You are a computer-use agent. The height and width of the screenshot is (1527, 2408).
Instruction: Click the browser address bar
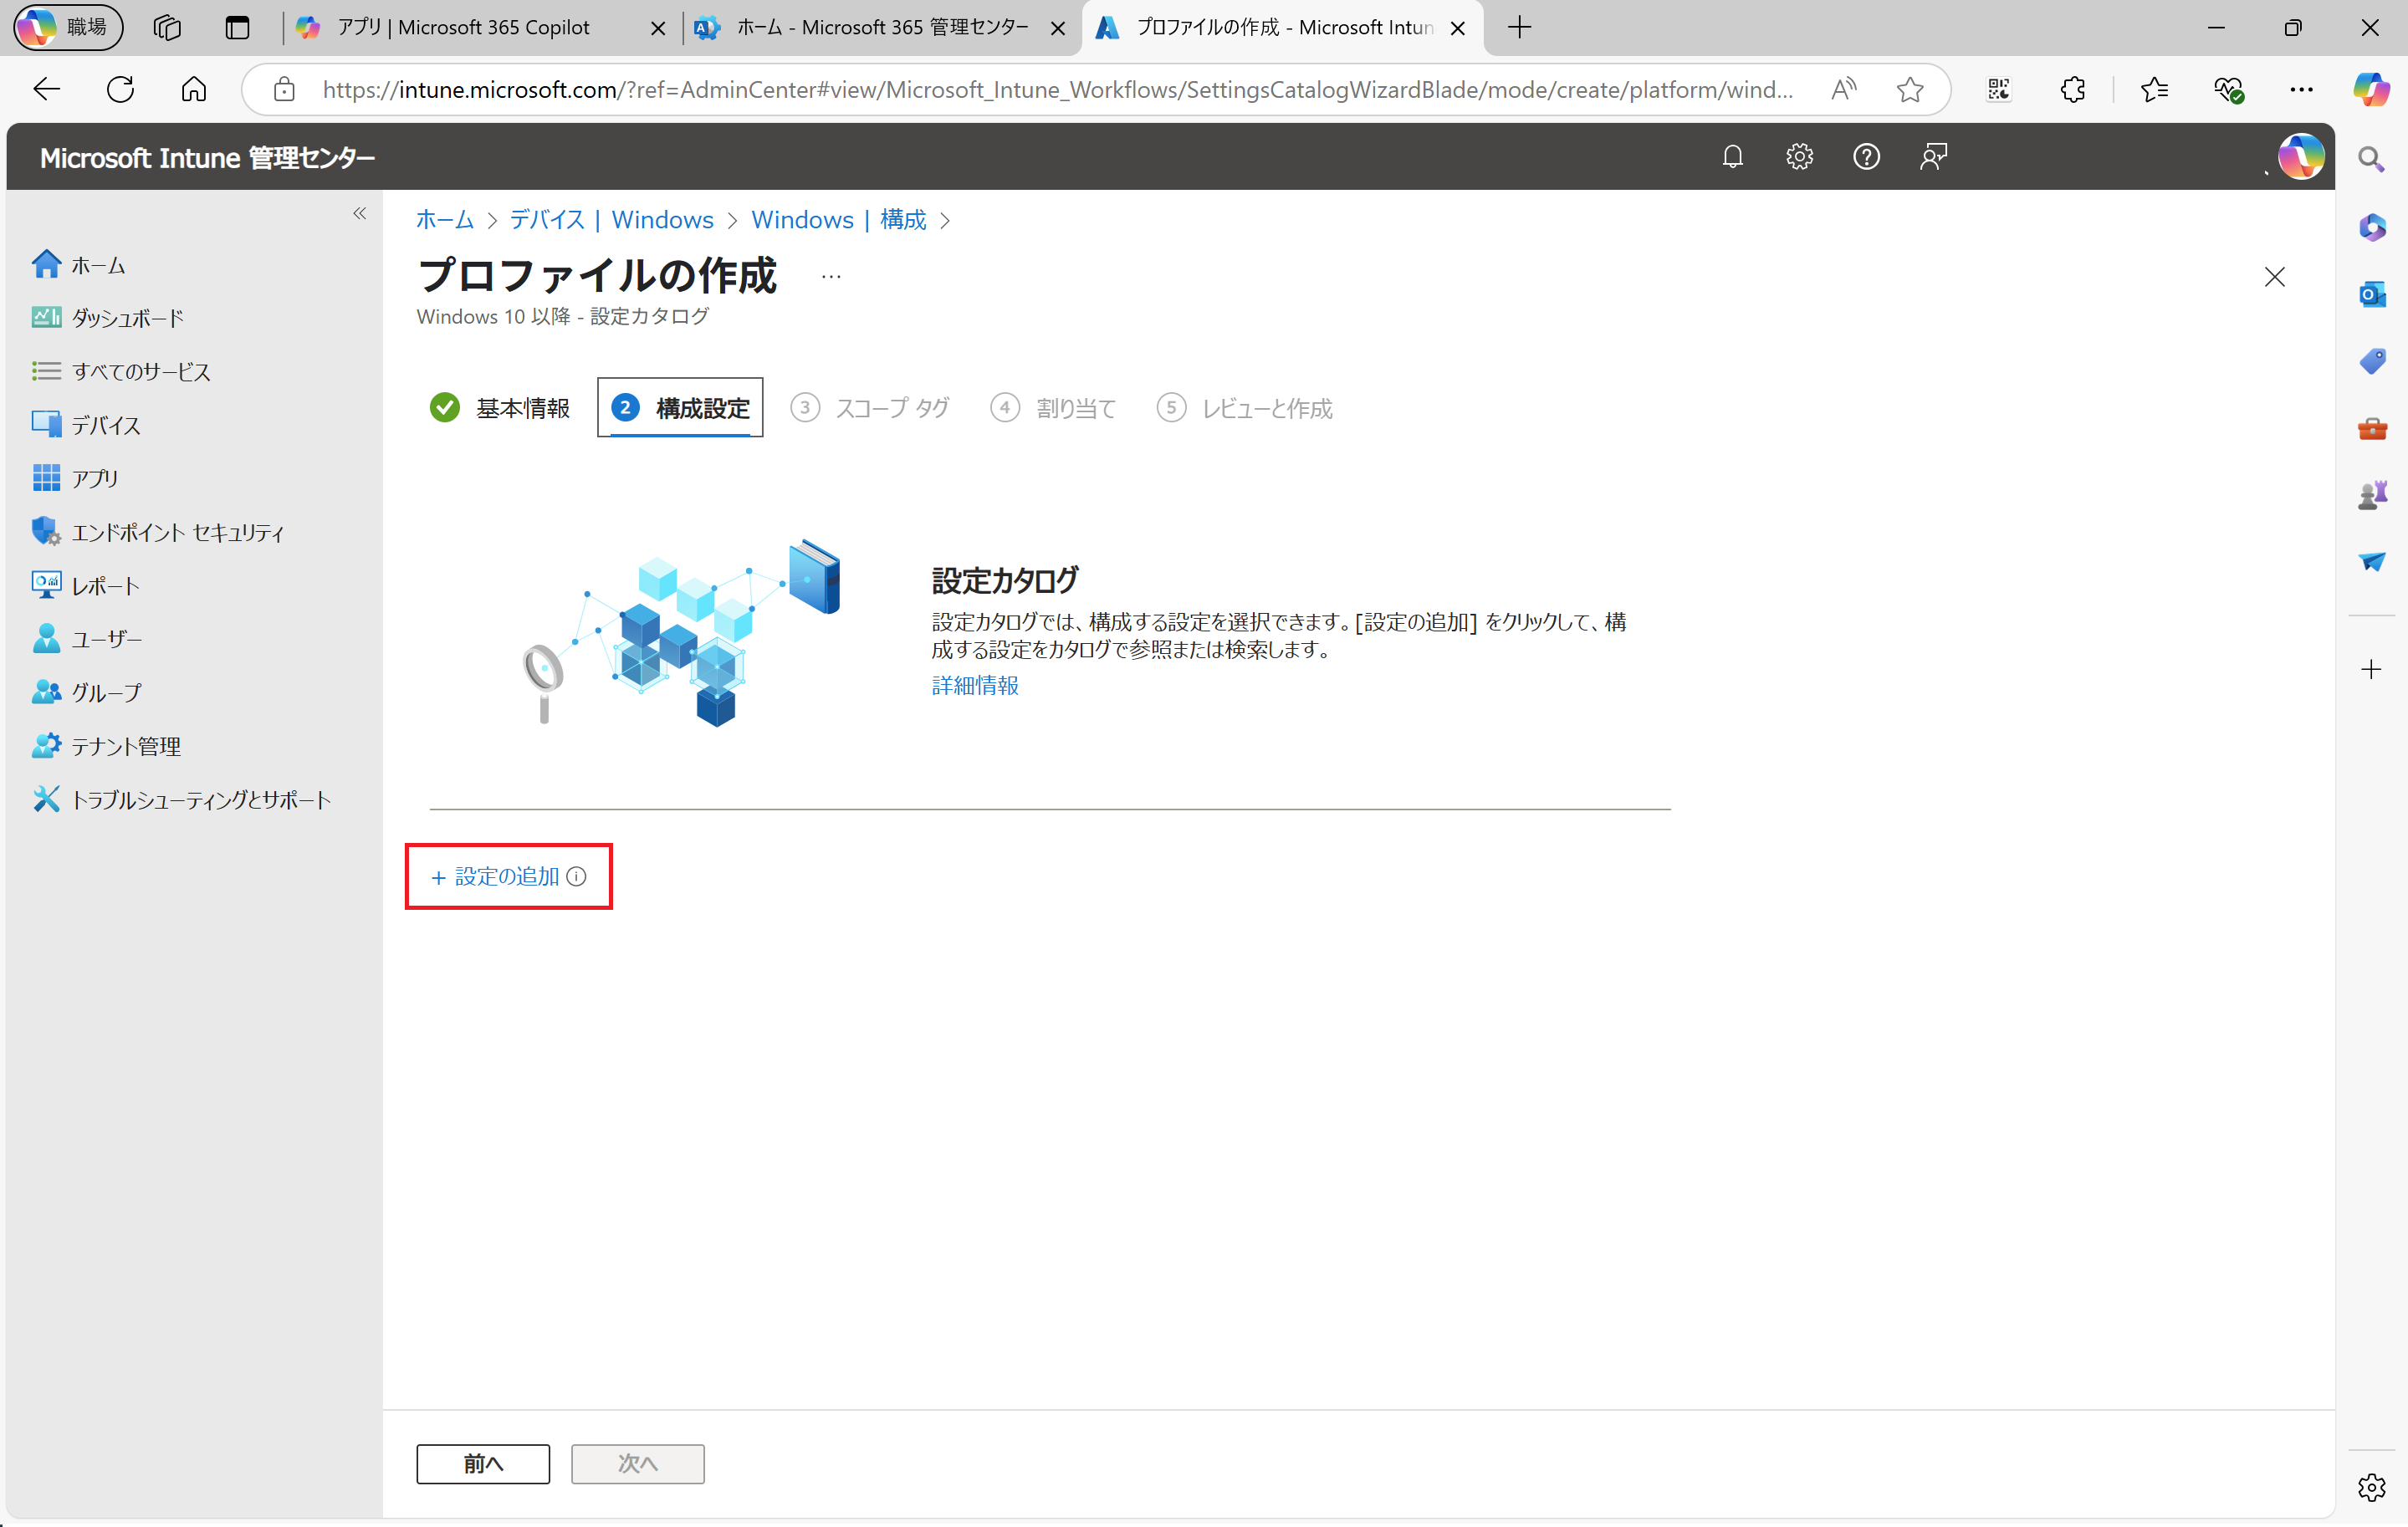click(x=1000, y=89)
